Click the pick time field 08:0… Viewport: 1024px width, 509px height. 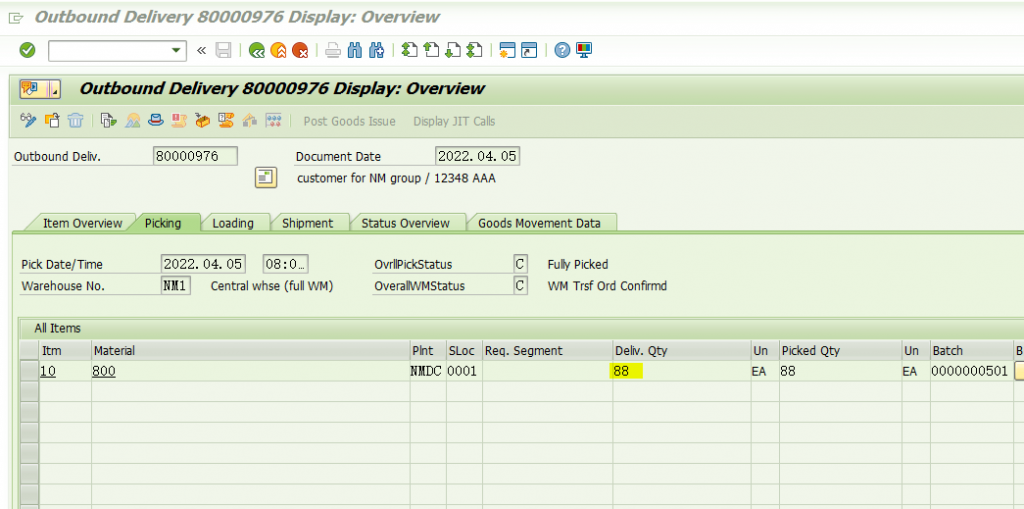click(286, 265)
